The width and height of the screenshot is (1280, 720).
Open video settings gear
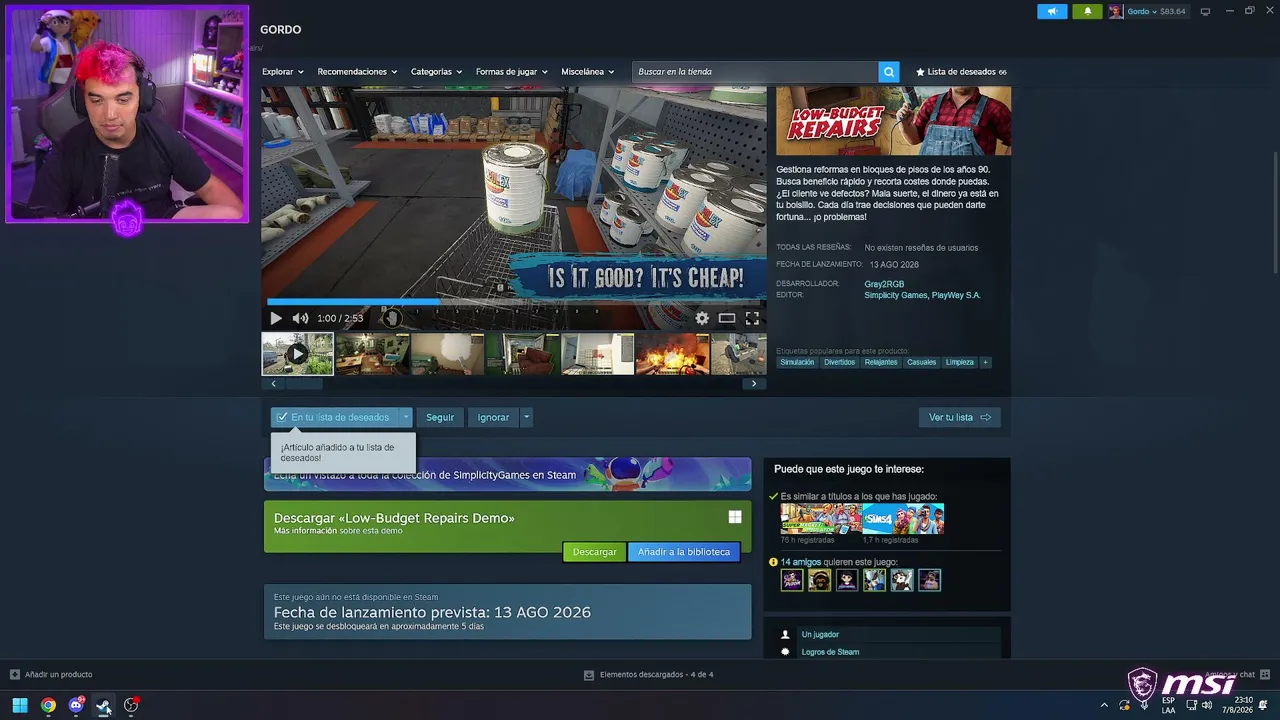pyautogui.click(x=702, y=318)
